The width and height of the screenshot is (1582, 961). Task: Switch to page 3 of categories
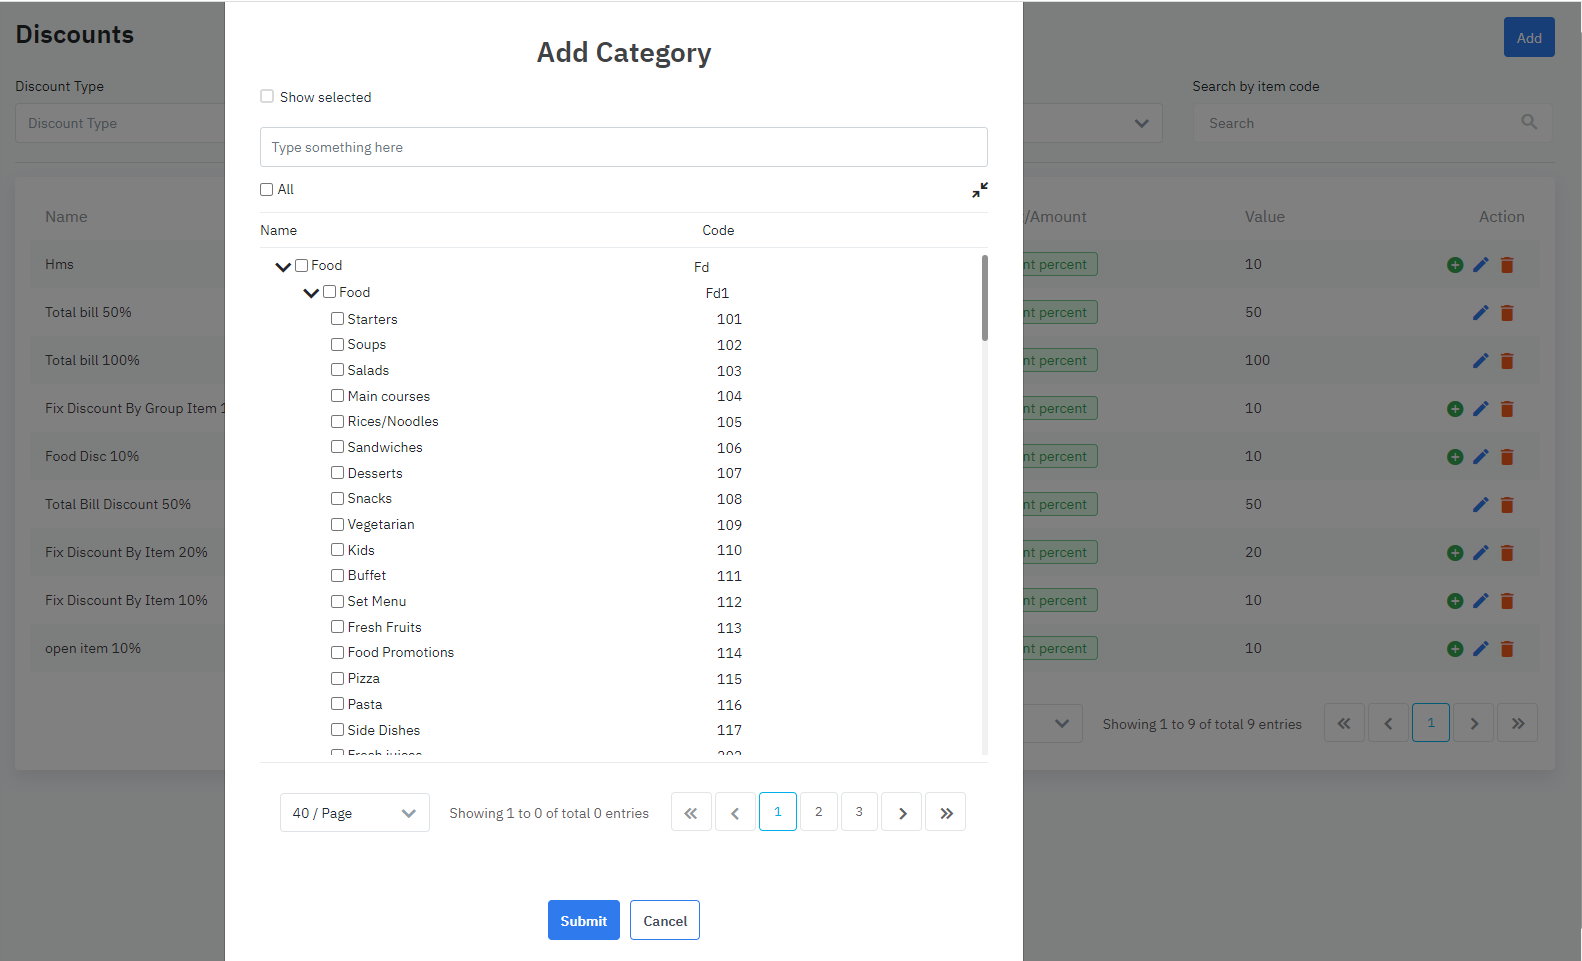coord(859,812)
